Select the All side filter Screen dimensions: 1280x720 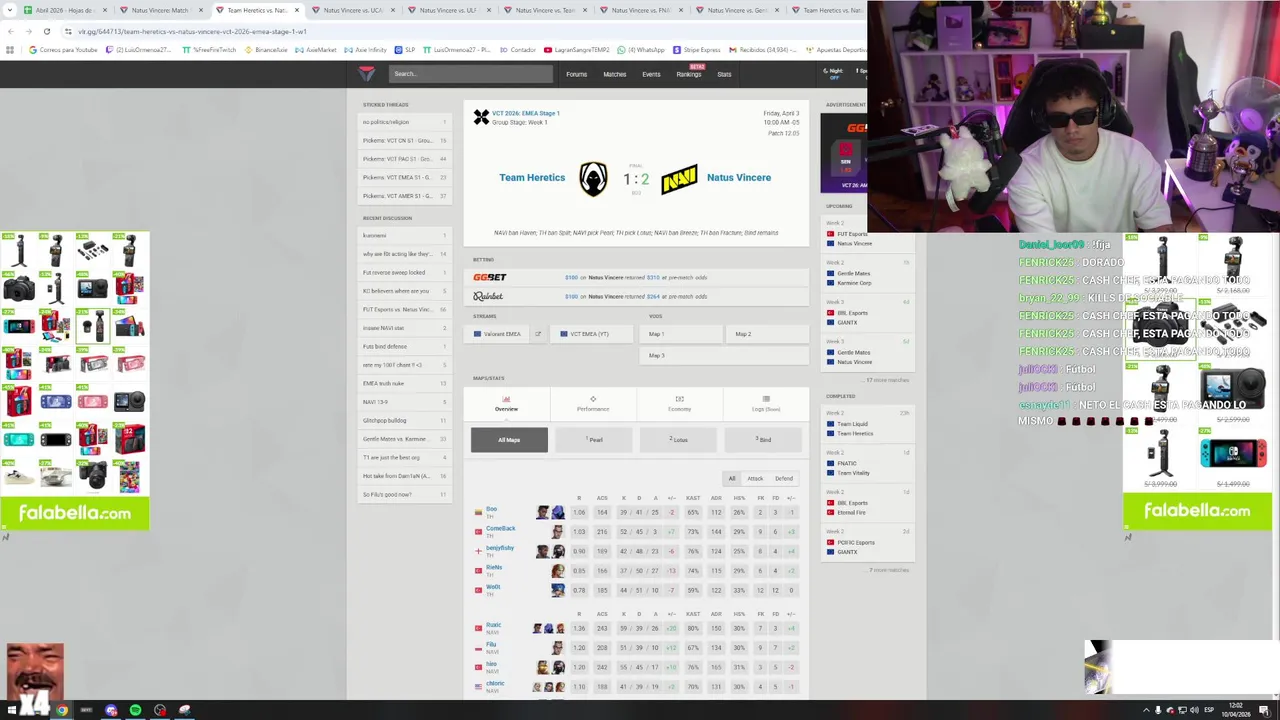(x=732, y=478)
